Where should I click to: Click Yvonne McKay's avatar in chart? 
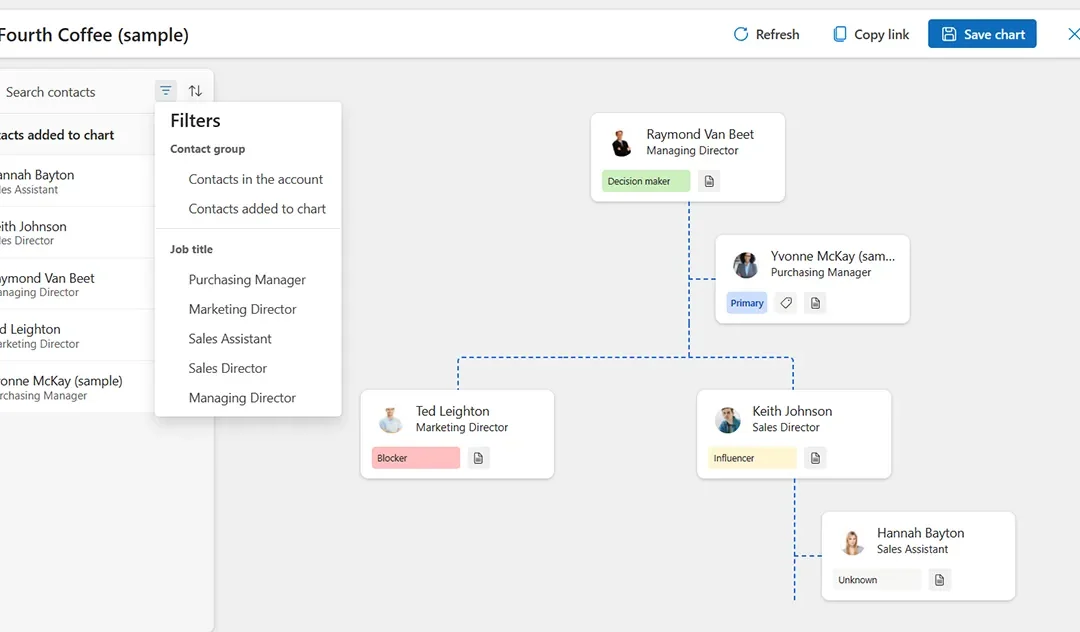pos(745,265)
